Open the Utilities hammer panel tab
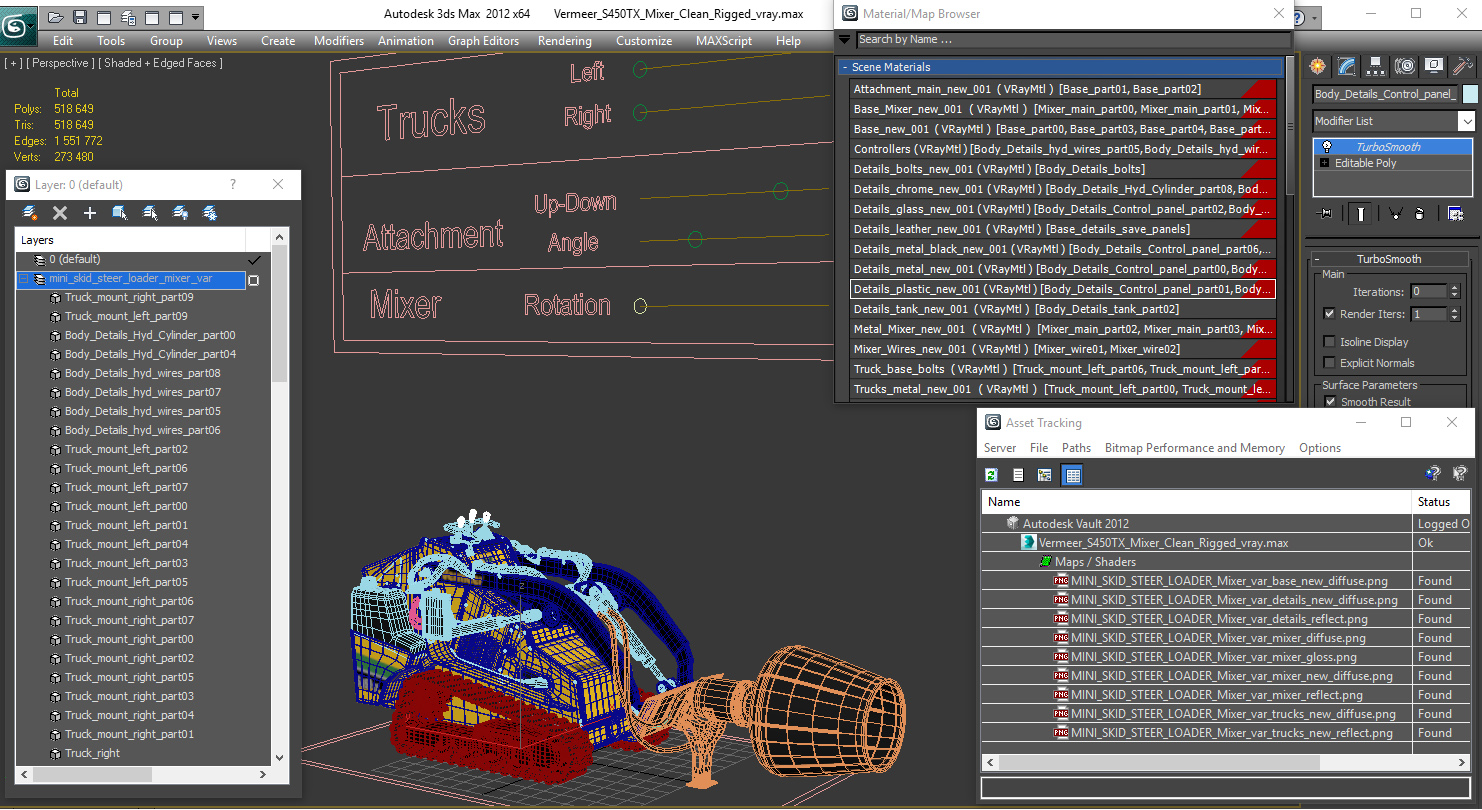 (1462, 66)
